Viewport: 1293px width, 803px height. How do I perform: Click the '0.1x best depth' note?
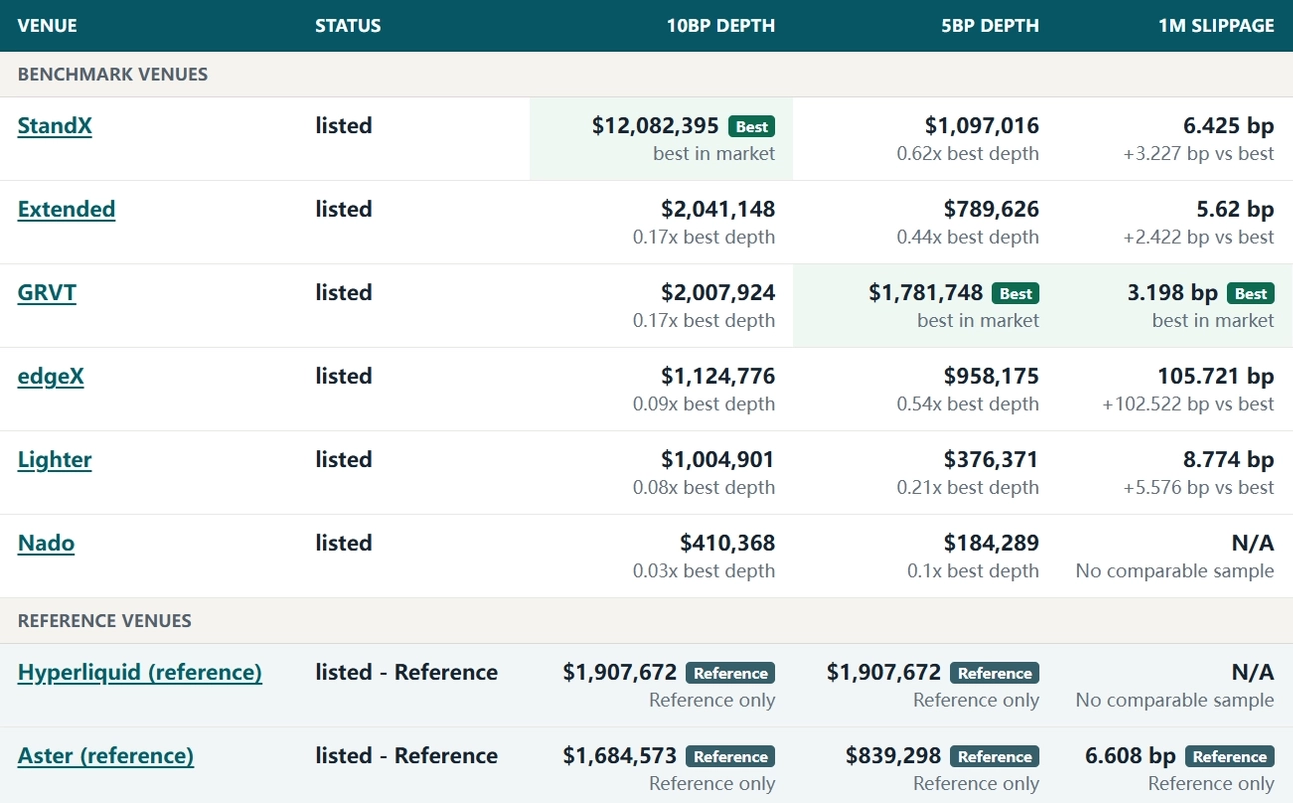pos(973,571)
